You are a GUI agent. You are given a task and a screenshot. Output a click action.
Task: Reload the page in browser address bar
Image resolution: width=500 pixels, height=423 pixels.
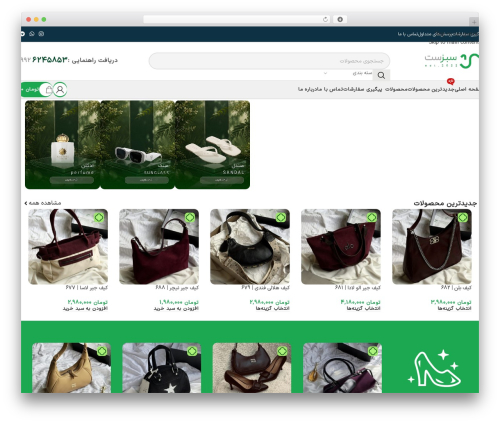(x=325, y=19)
